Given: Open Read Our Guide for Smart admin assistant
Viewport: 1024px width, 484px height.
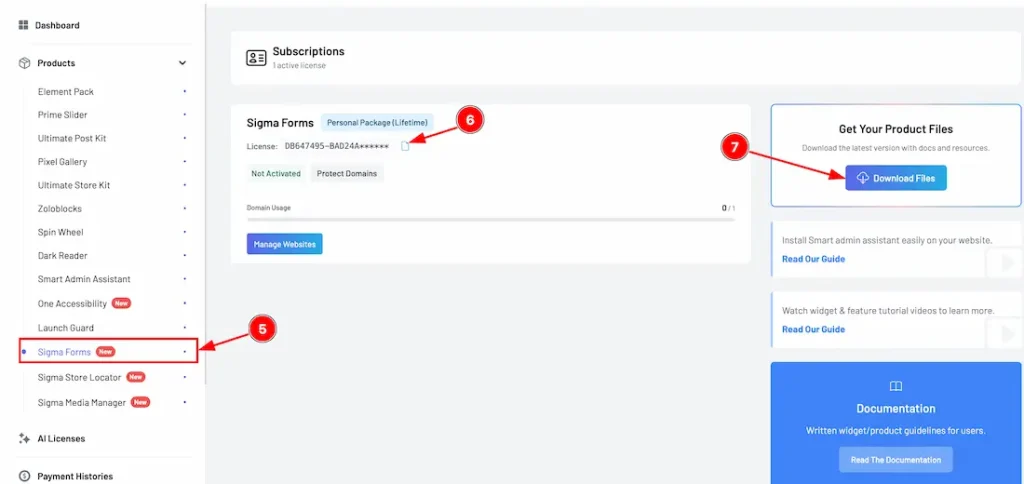Looking at the screenshot, I should tap(813, 259).
